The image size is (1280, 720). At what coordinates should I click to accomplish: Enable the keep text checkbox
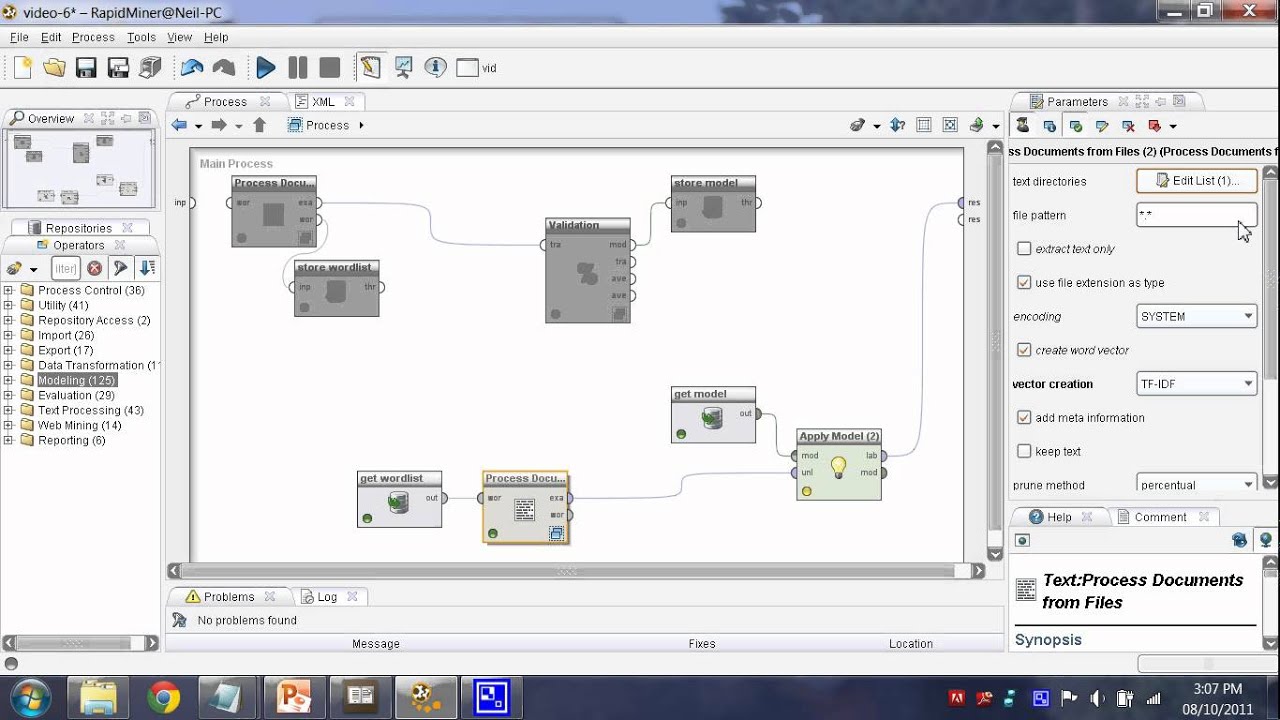[1024, 452]
